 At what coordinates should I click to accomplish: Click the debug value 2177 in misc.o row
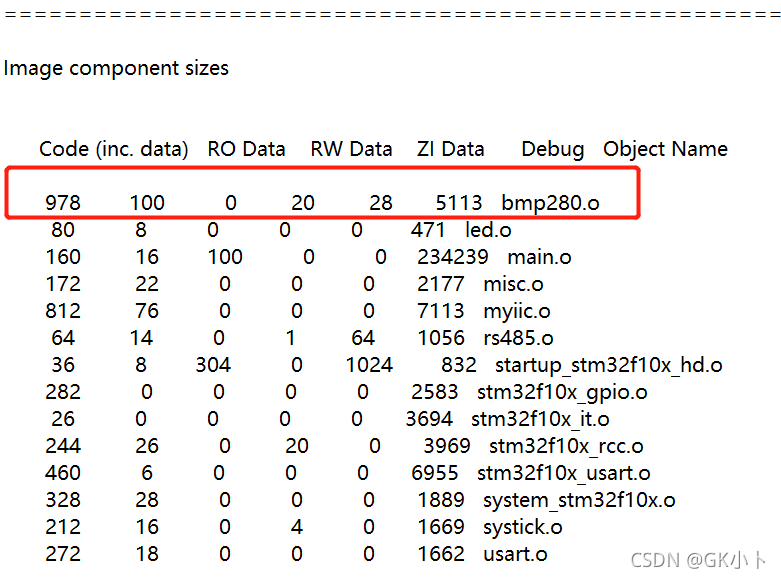pos(441,284)
